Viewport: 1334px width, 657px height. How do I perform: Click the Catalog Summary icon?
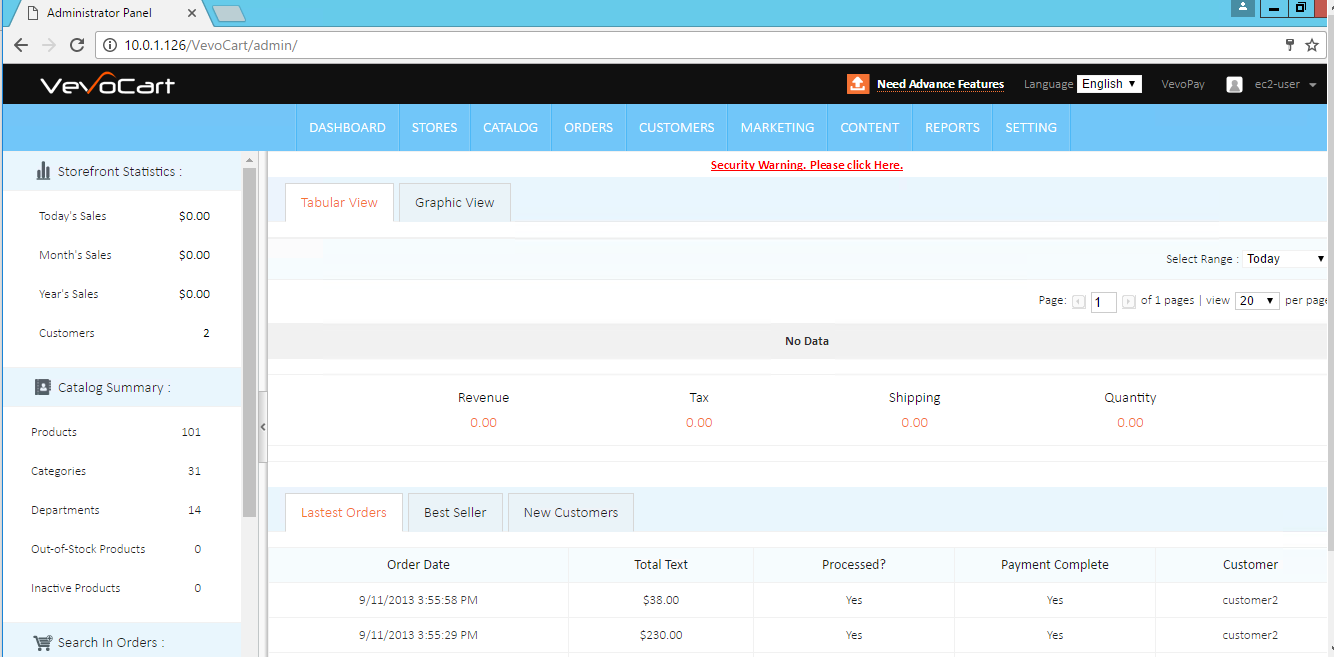click(43, 387)
